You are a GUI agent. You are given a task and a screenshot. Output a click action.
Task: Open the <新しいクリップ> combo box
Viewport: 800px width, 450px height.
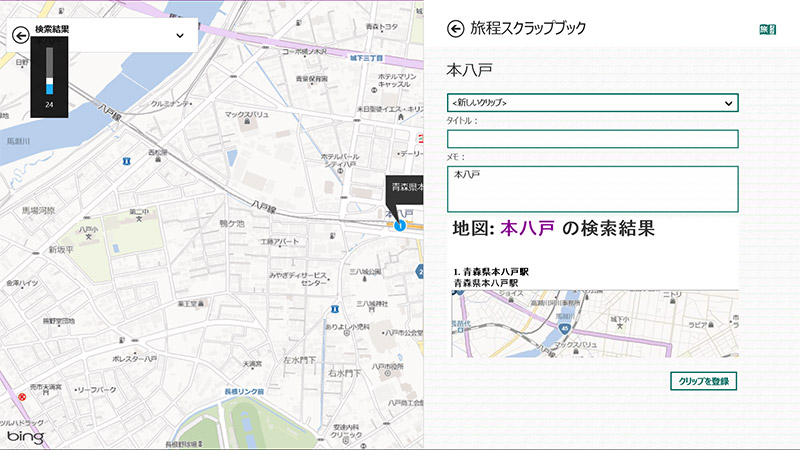coord(592,103)
